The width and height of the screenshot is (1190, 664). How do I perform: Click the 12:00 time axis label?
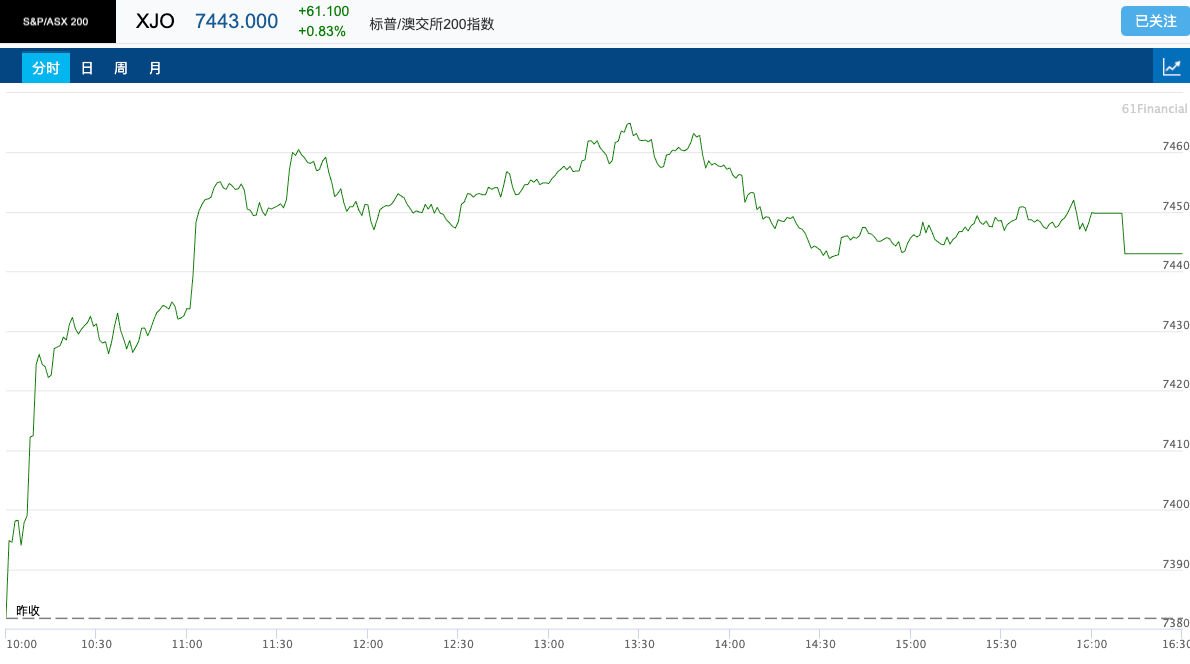367,644
